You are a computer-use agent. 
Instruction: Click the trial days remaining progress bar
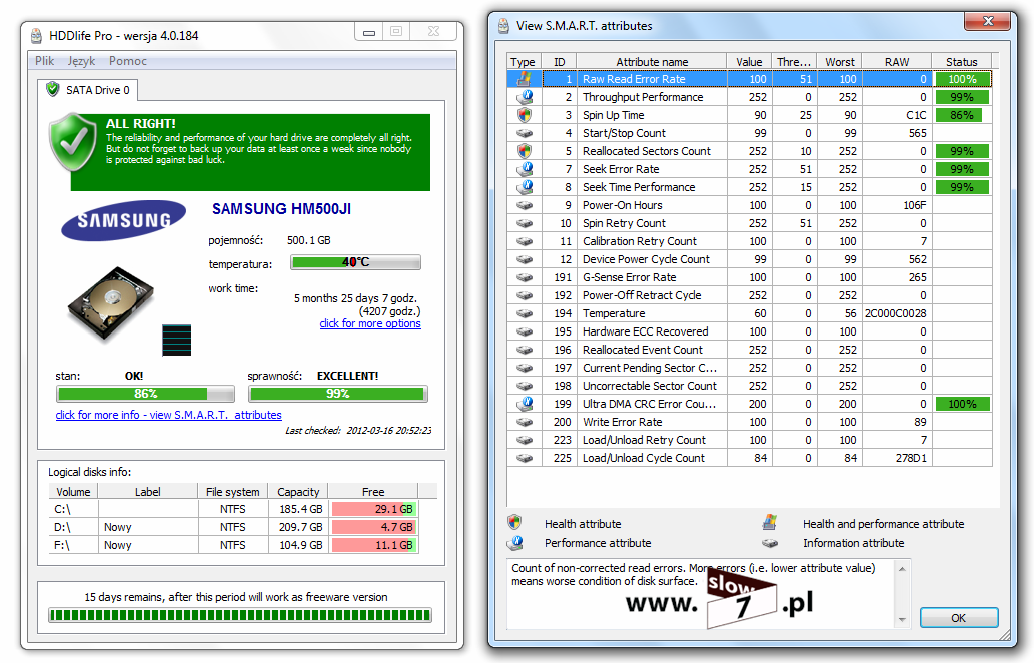(240, 616)
